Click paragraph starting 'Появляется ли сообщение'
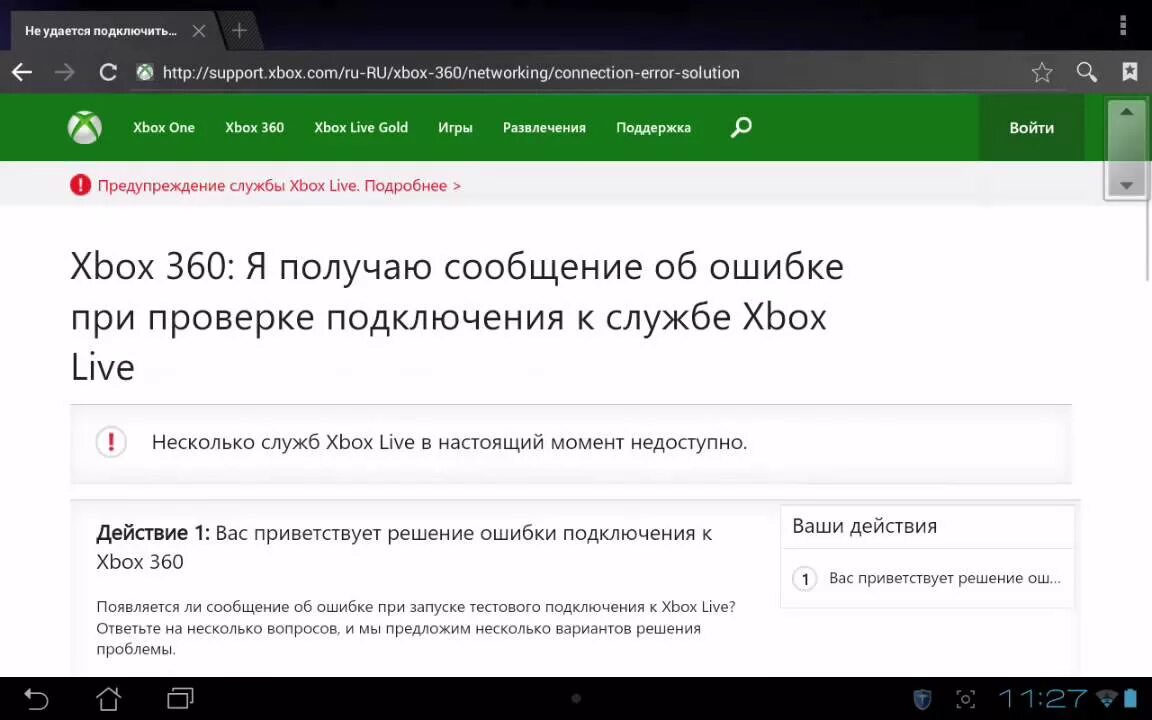1152x720 pixels. (416, 628)
